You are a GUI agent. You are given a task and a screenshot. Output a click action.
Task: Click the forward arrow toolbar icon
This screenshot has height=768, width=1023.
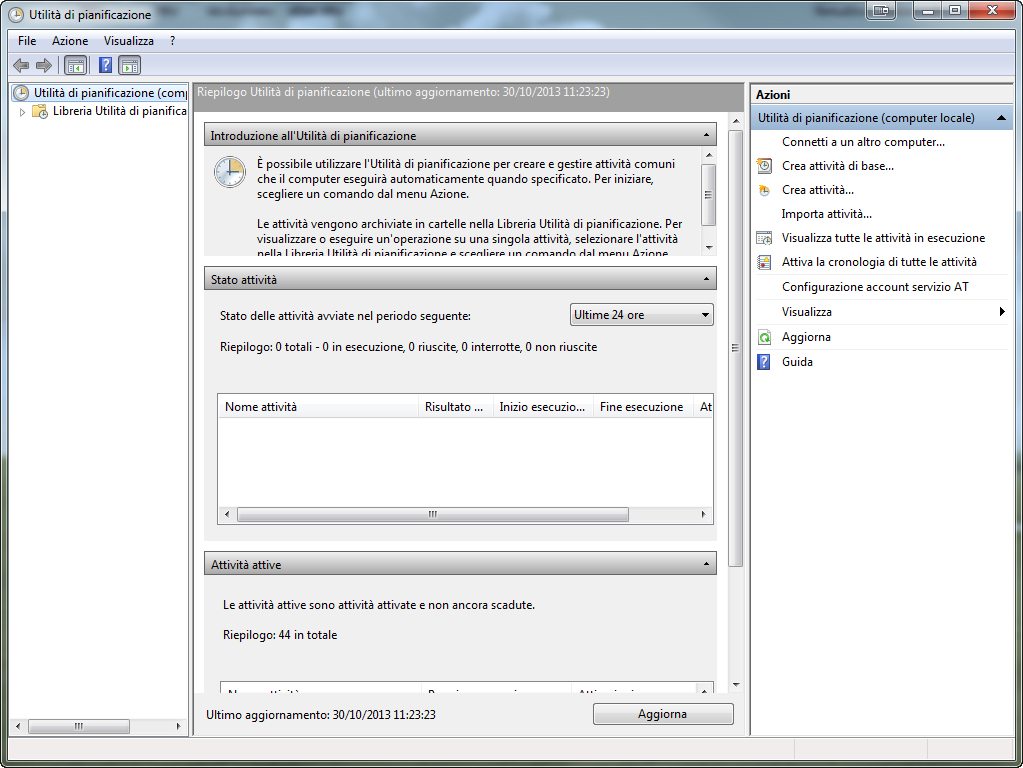click(43, 66)
